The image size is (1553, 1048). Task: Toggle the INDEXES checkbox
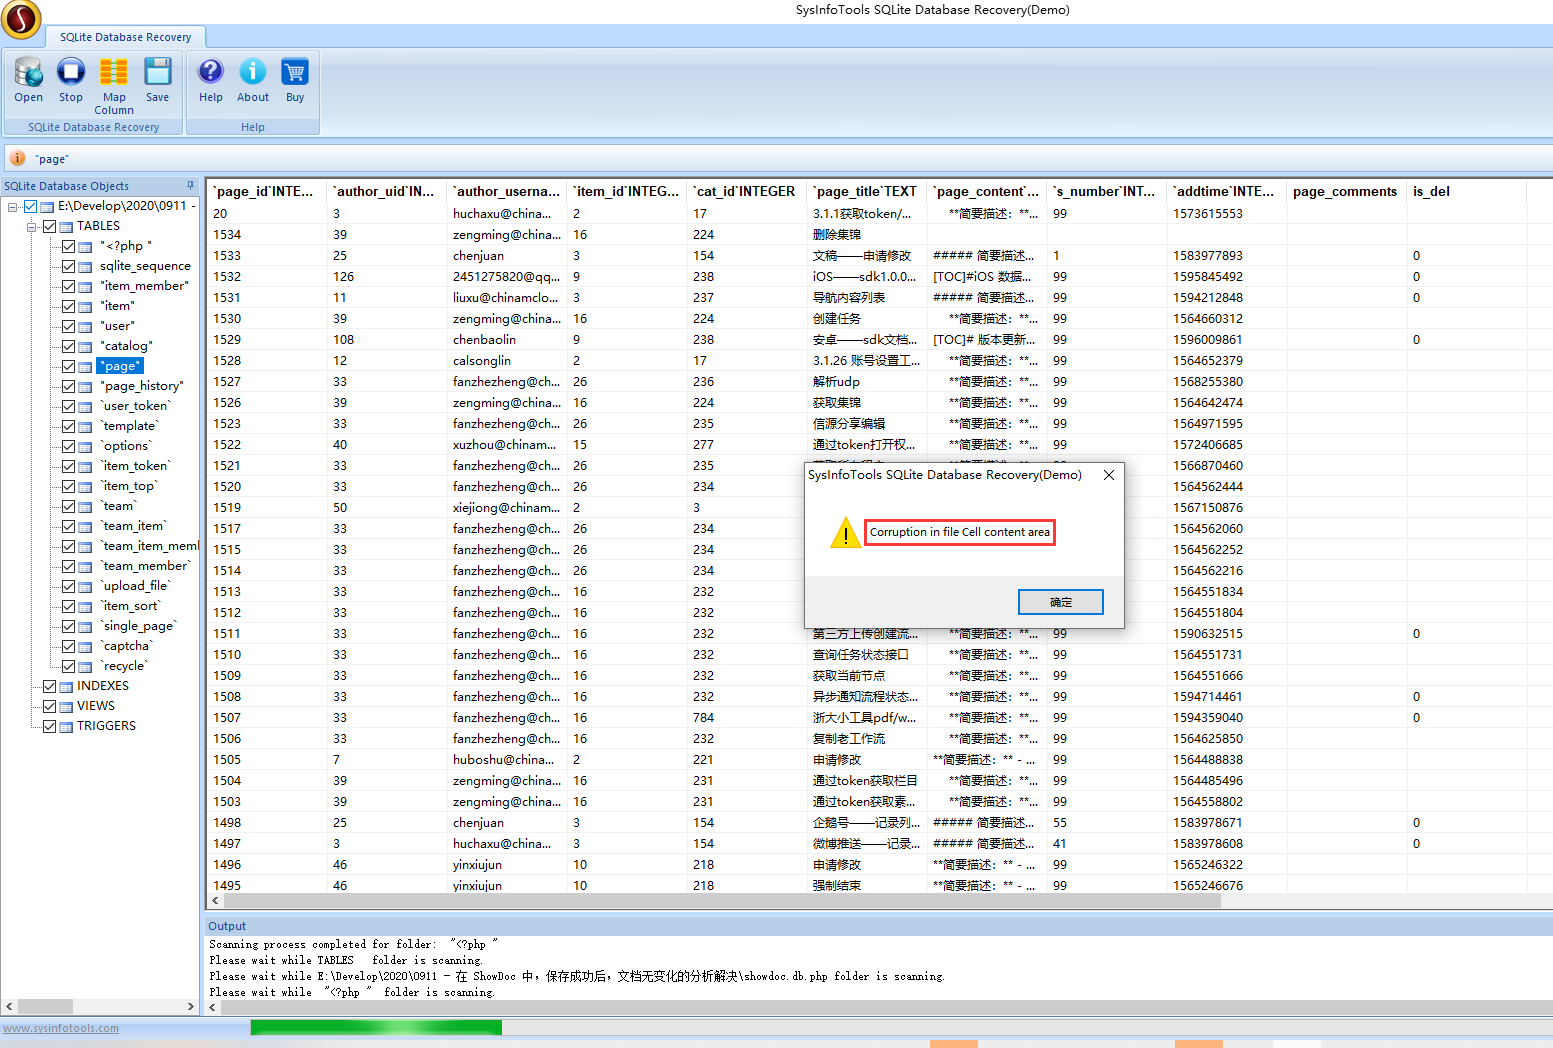pyautogui.click(x=49, y=686)
